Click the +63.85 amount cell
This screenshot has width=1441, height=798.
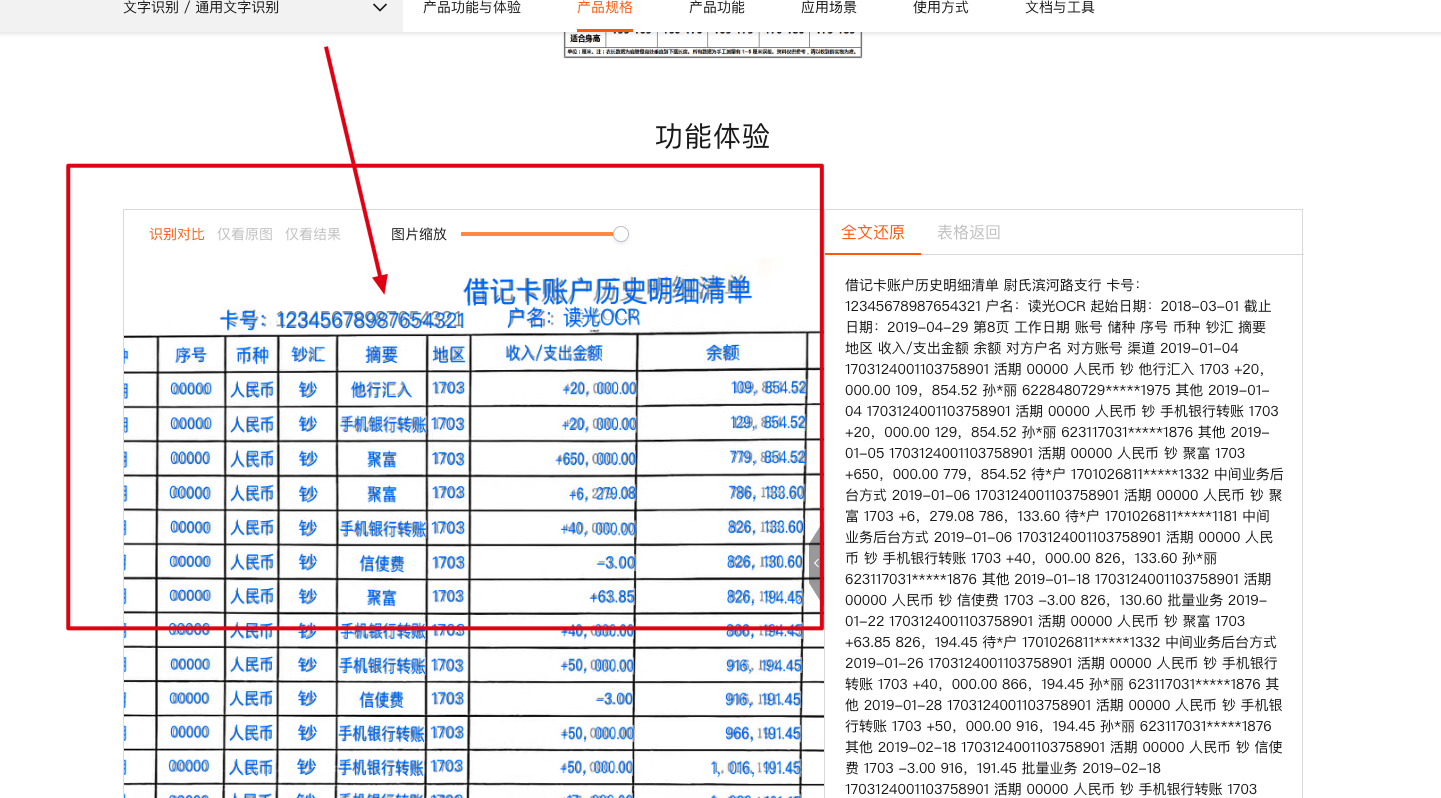coord(612,597)
